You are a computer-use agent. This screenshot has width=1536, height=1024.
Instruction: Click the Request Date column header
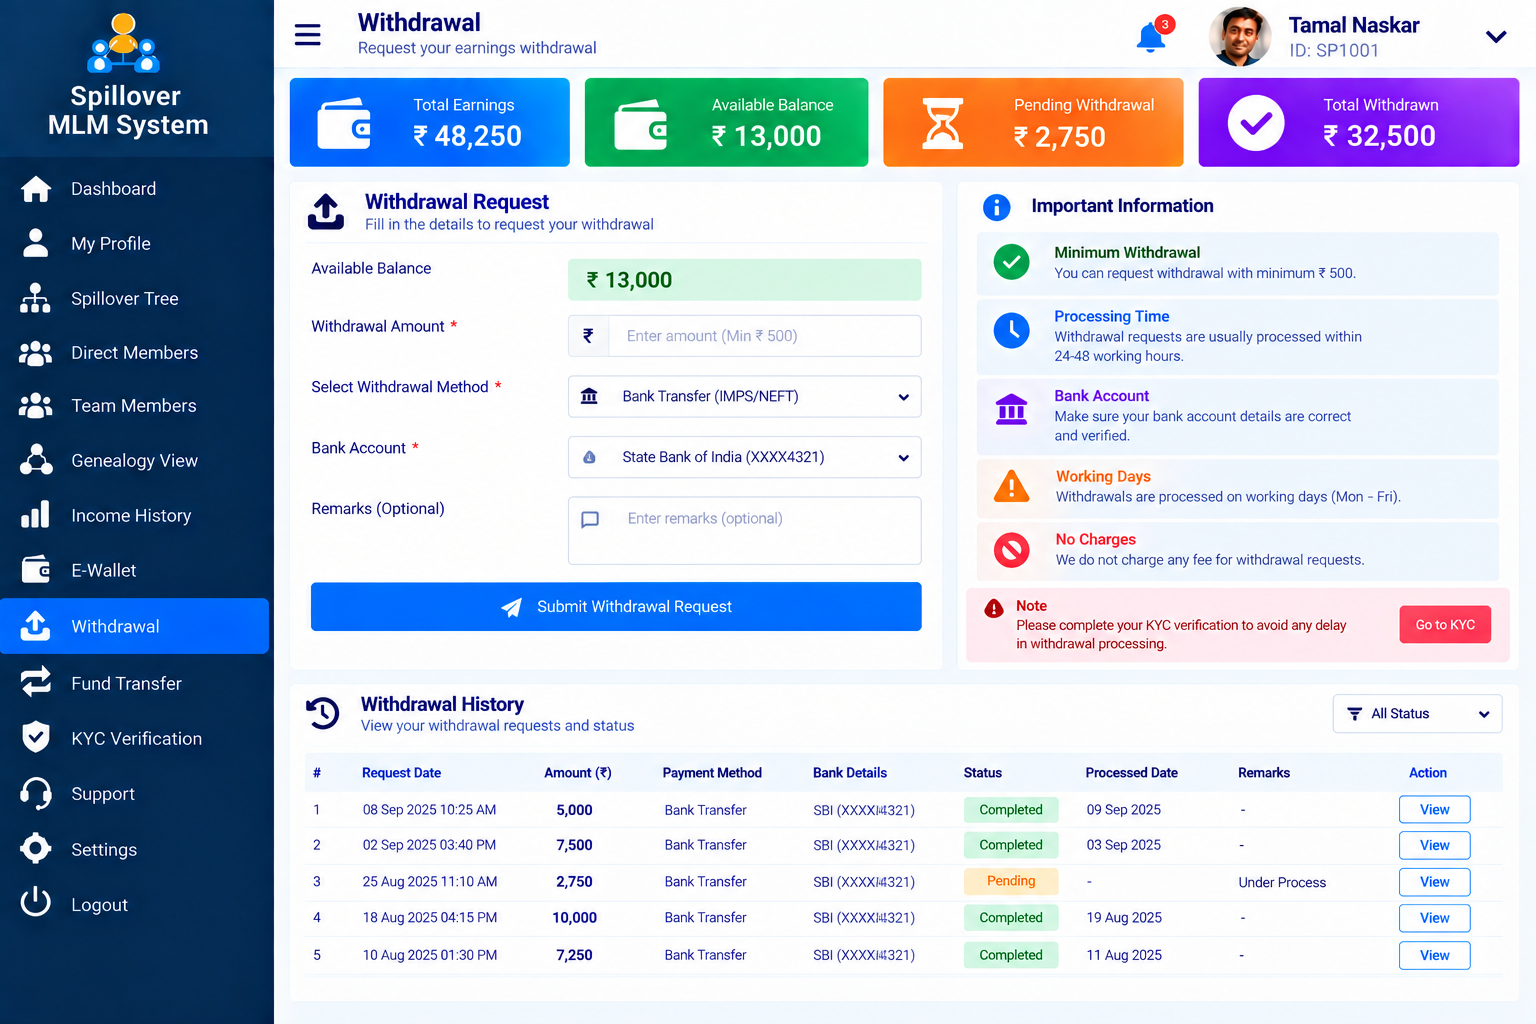401,773
